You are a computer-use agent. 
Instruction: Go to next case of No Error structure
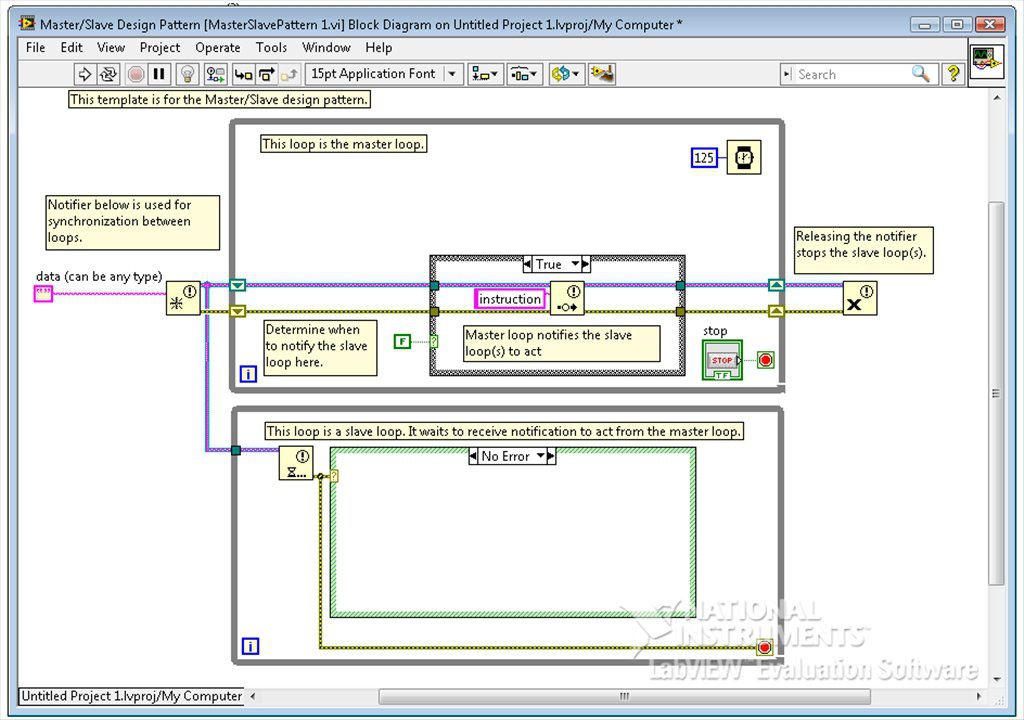click(552, 456)
